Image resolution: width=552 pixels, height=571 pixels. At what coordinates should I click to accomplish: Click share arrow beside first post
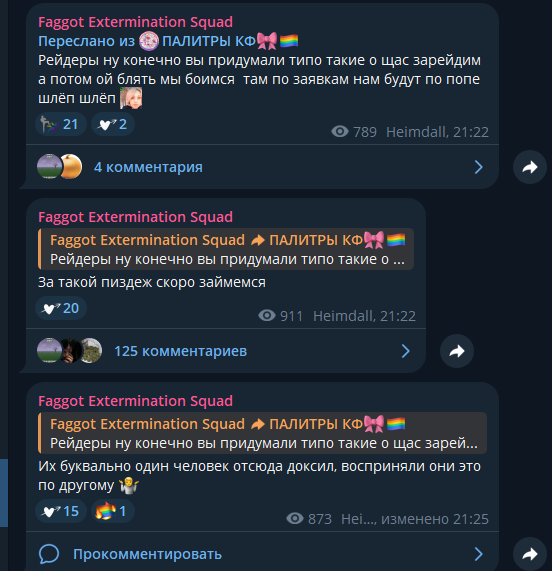pos(530,167)
